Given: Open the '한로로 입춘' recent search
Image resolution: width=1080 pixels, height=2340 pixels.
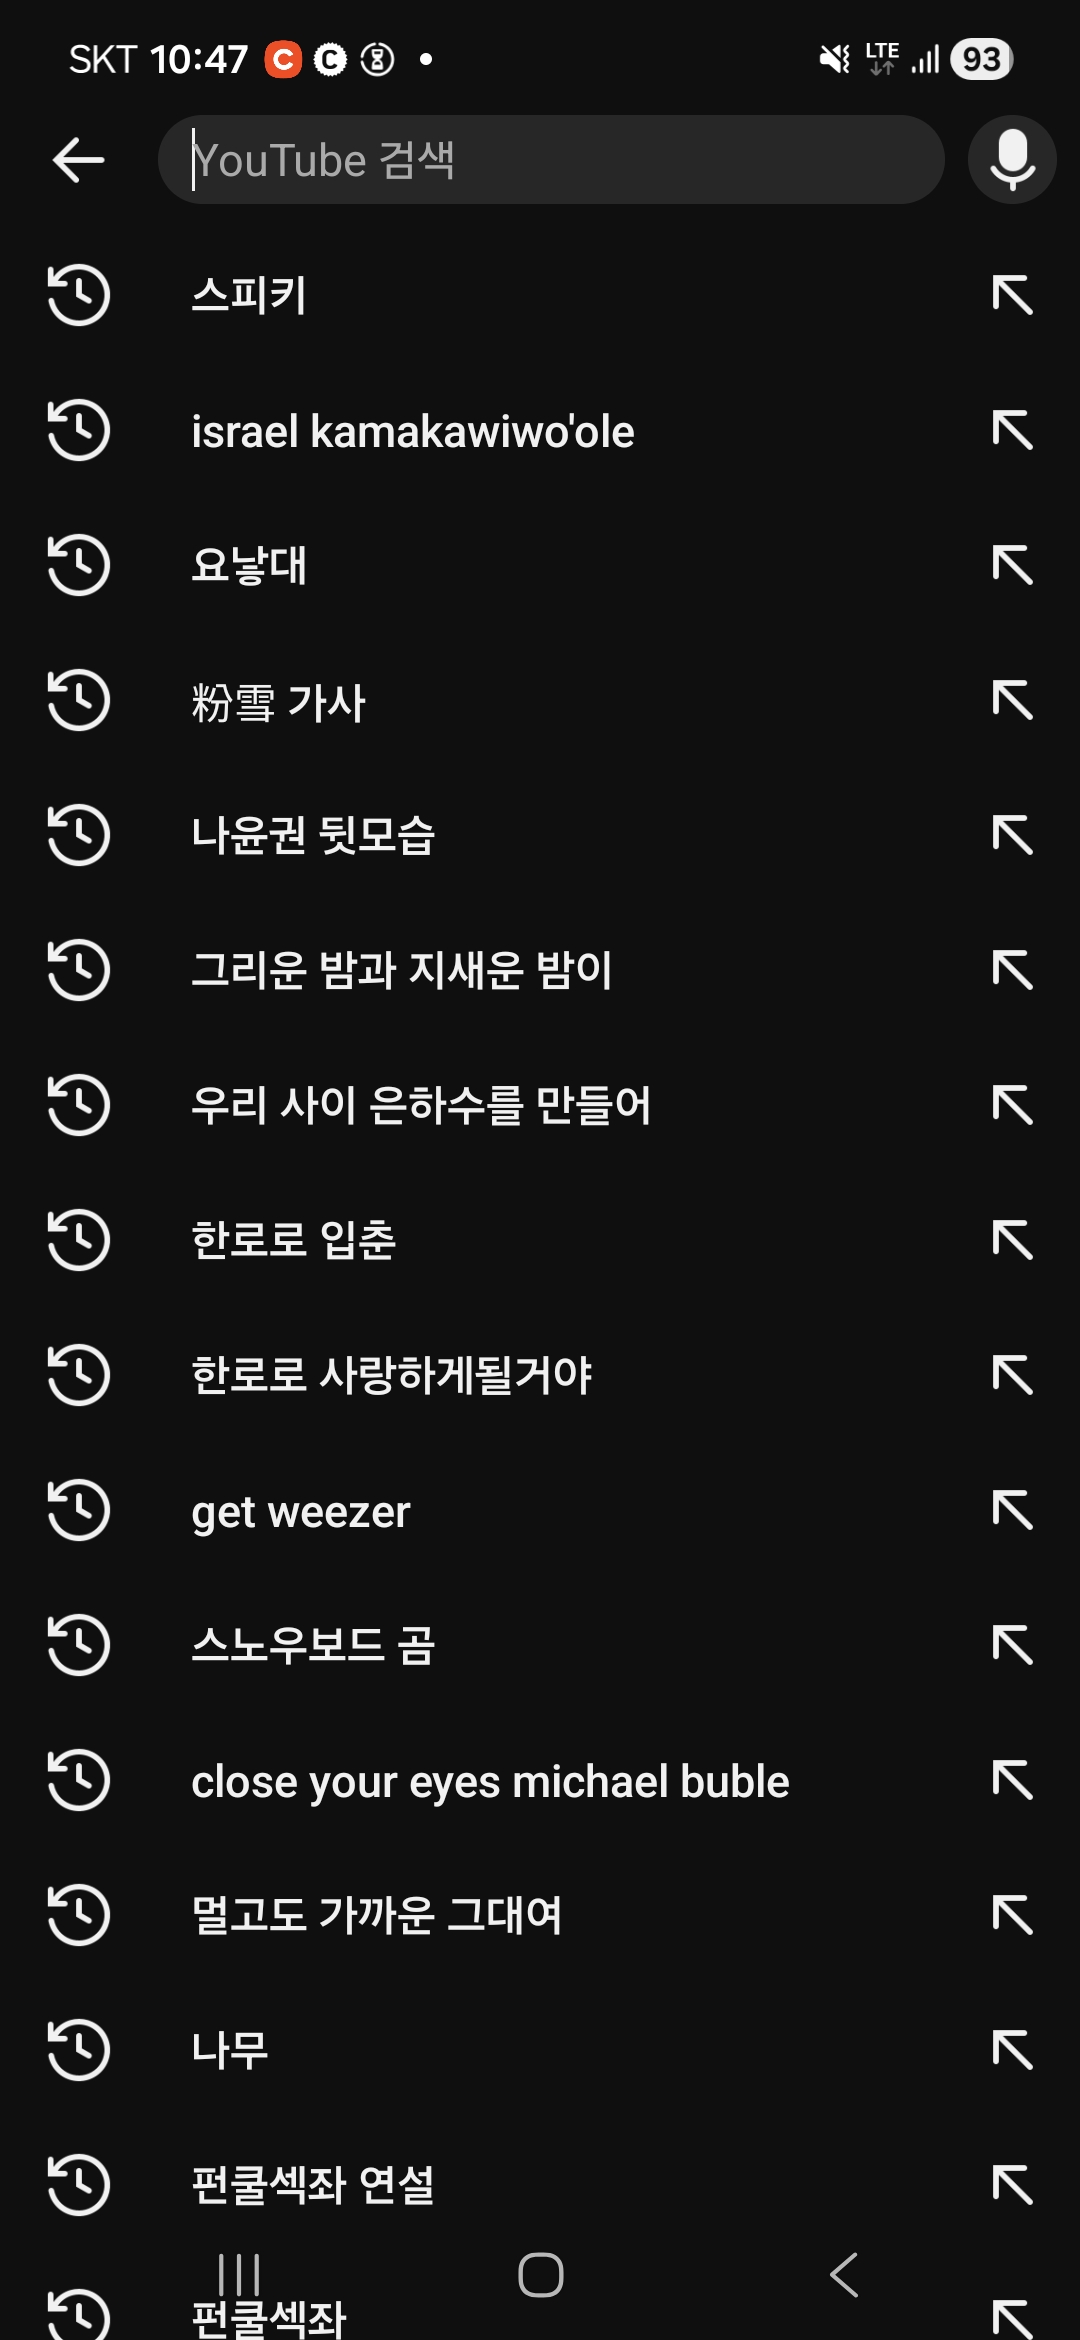Looking at the screenshot, I should click(x=294, y=1241).
